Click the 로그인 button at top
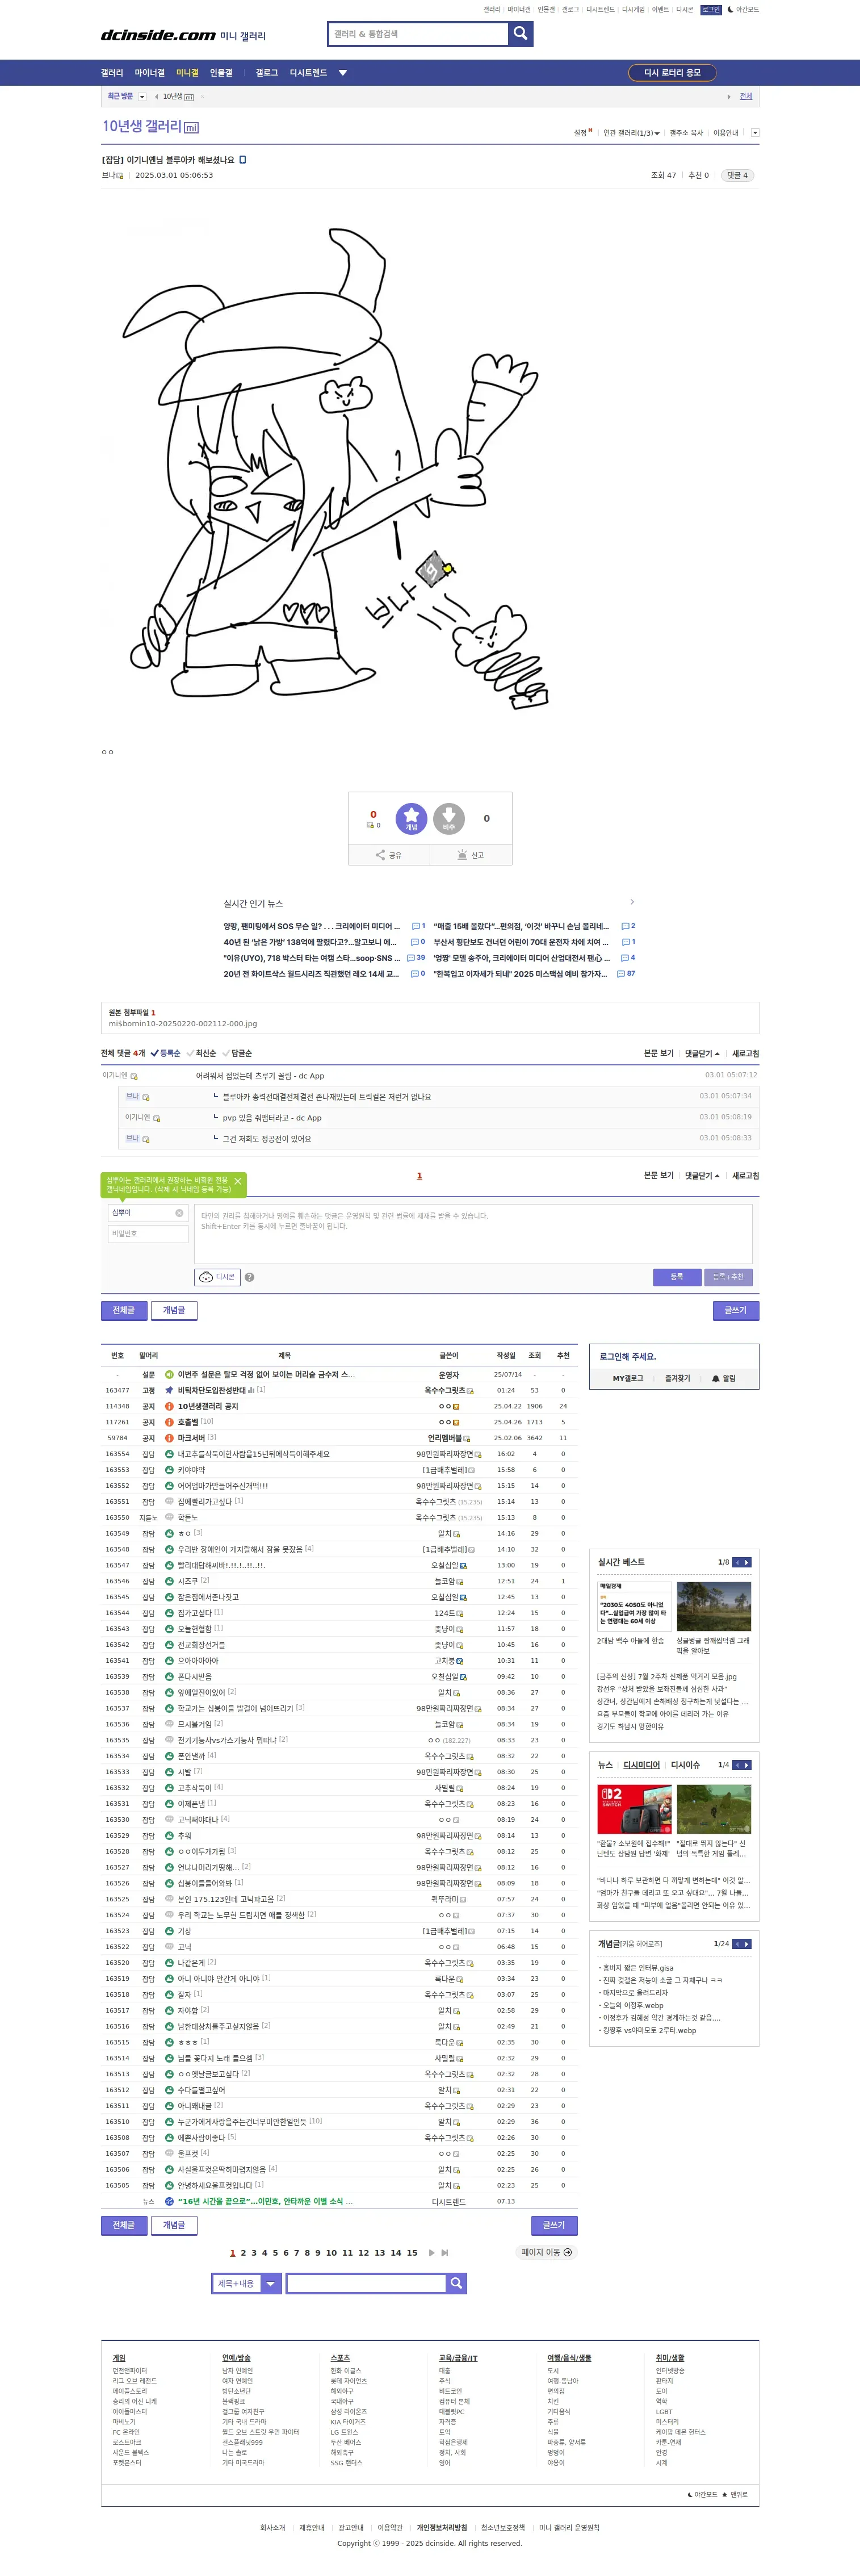The image size is (860, 2576). pos(711,10)
